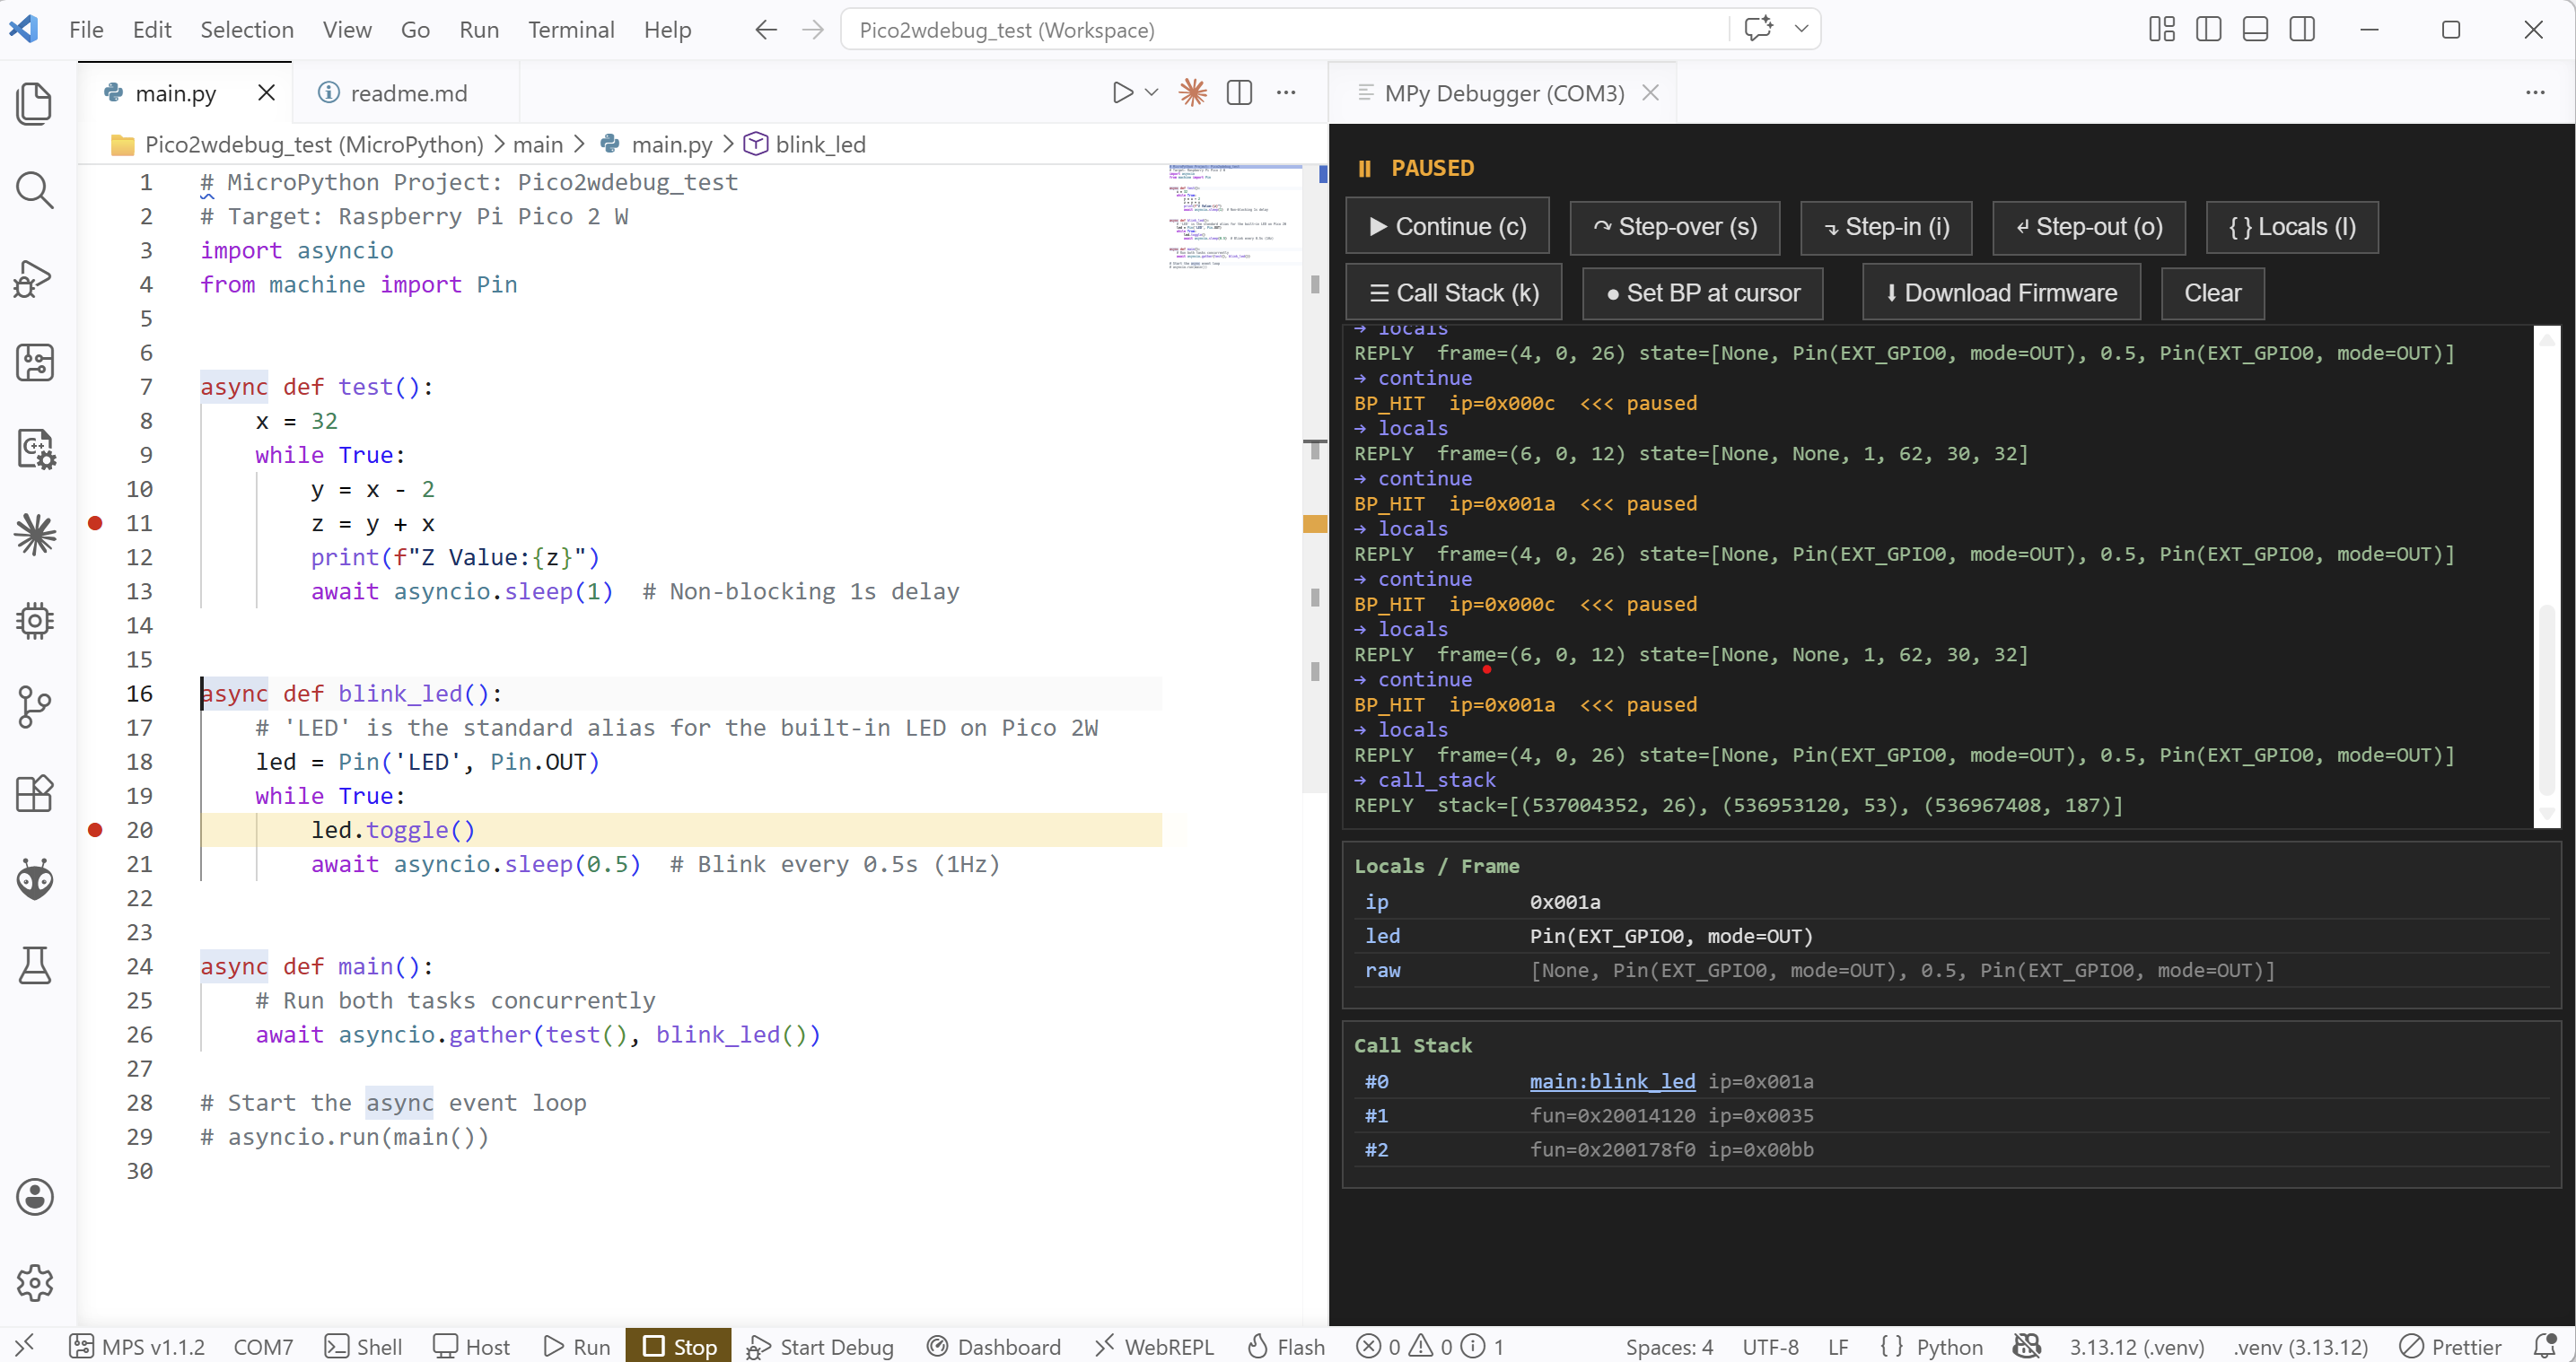Close the MPy Debugger tab
Screen dimensions: 2576x1362
point(1650,93)
